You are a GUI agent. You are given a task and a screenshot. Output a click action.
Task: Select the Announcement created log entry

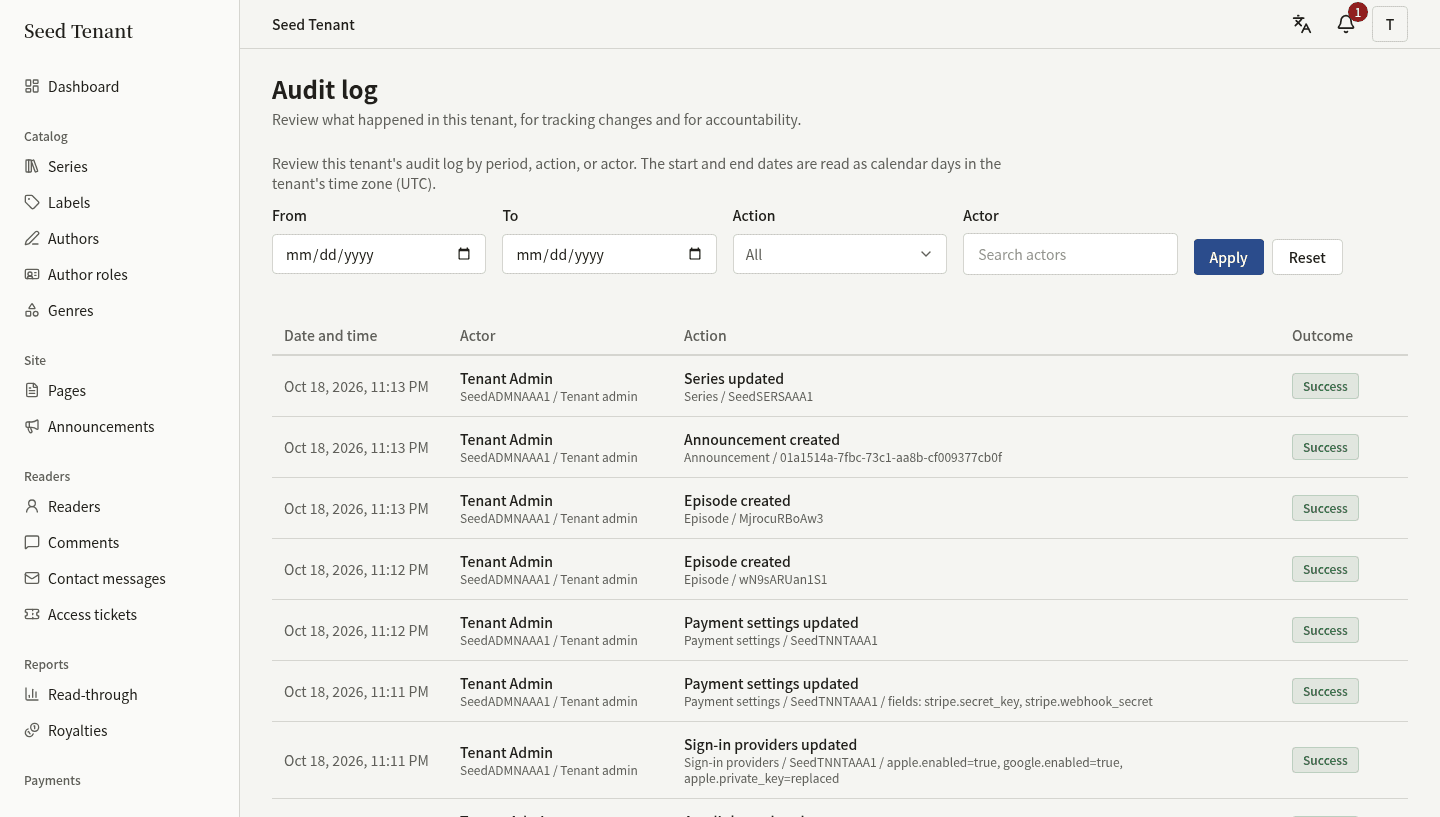[x=840, y=447]
